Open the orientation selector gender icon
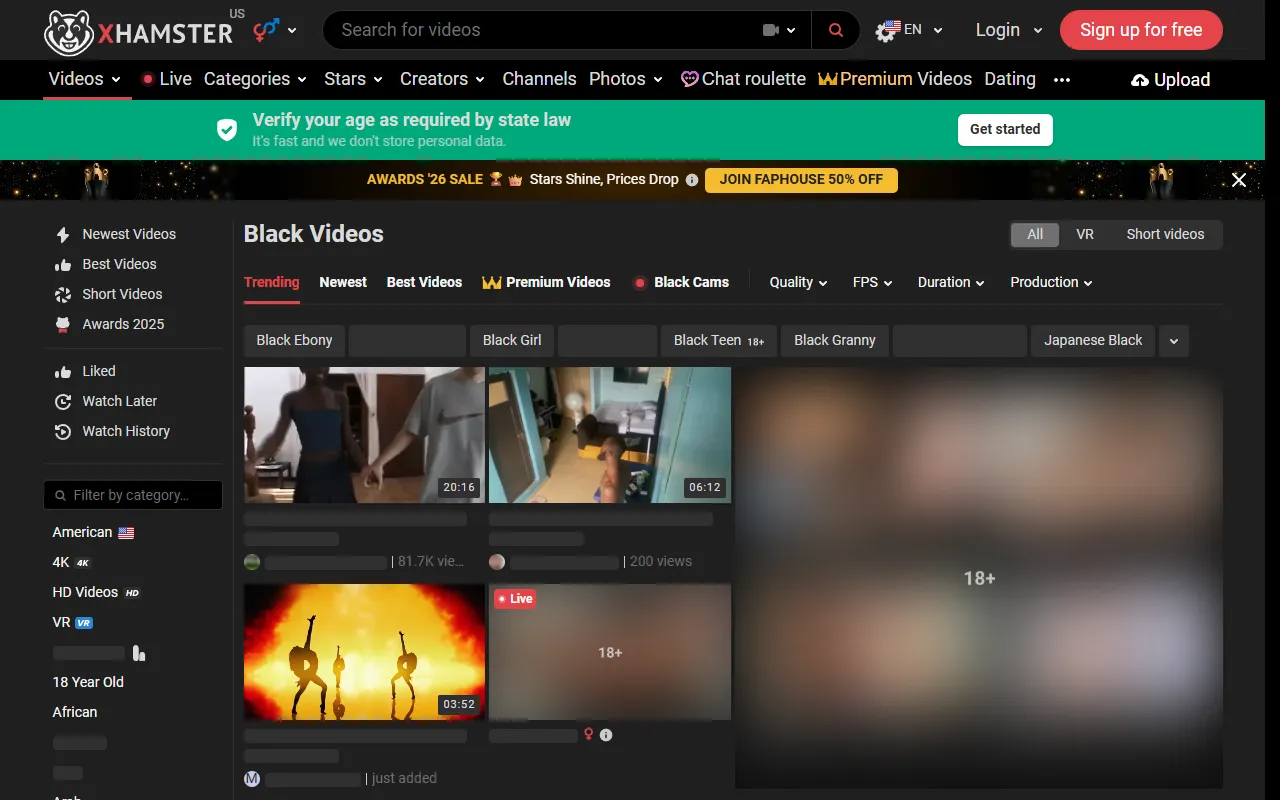 click(275, 30)
